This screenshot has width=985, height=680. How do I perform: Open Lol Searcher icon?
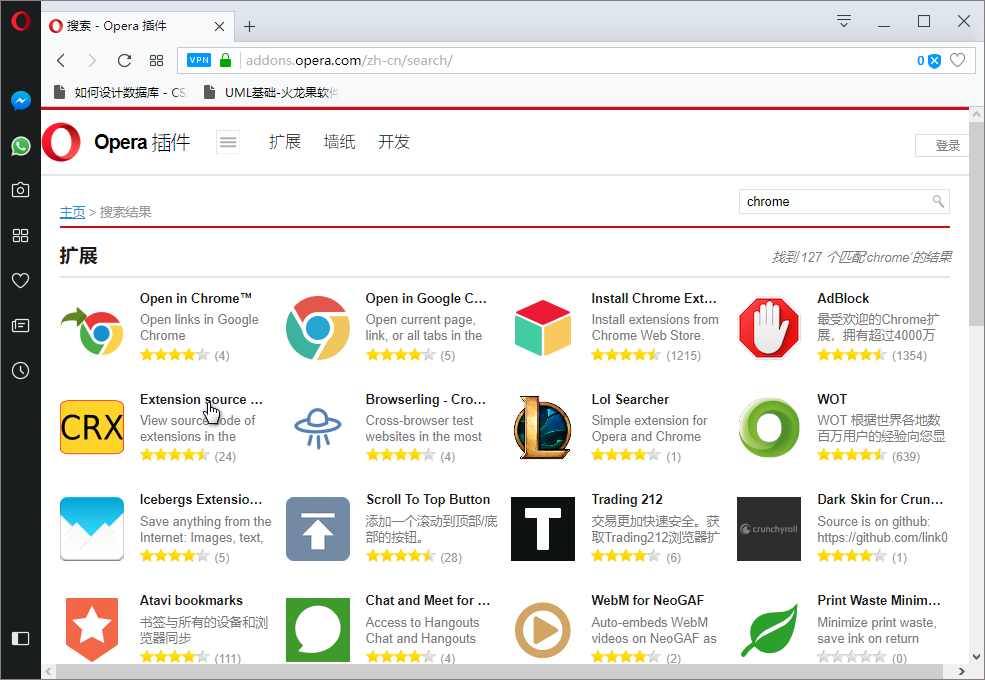(543, 427)
